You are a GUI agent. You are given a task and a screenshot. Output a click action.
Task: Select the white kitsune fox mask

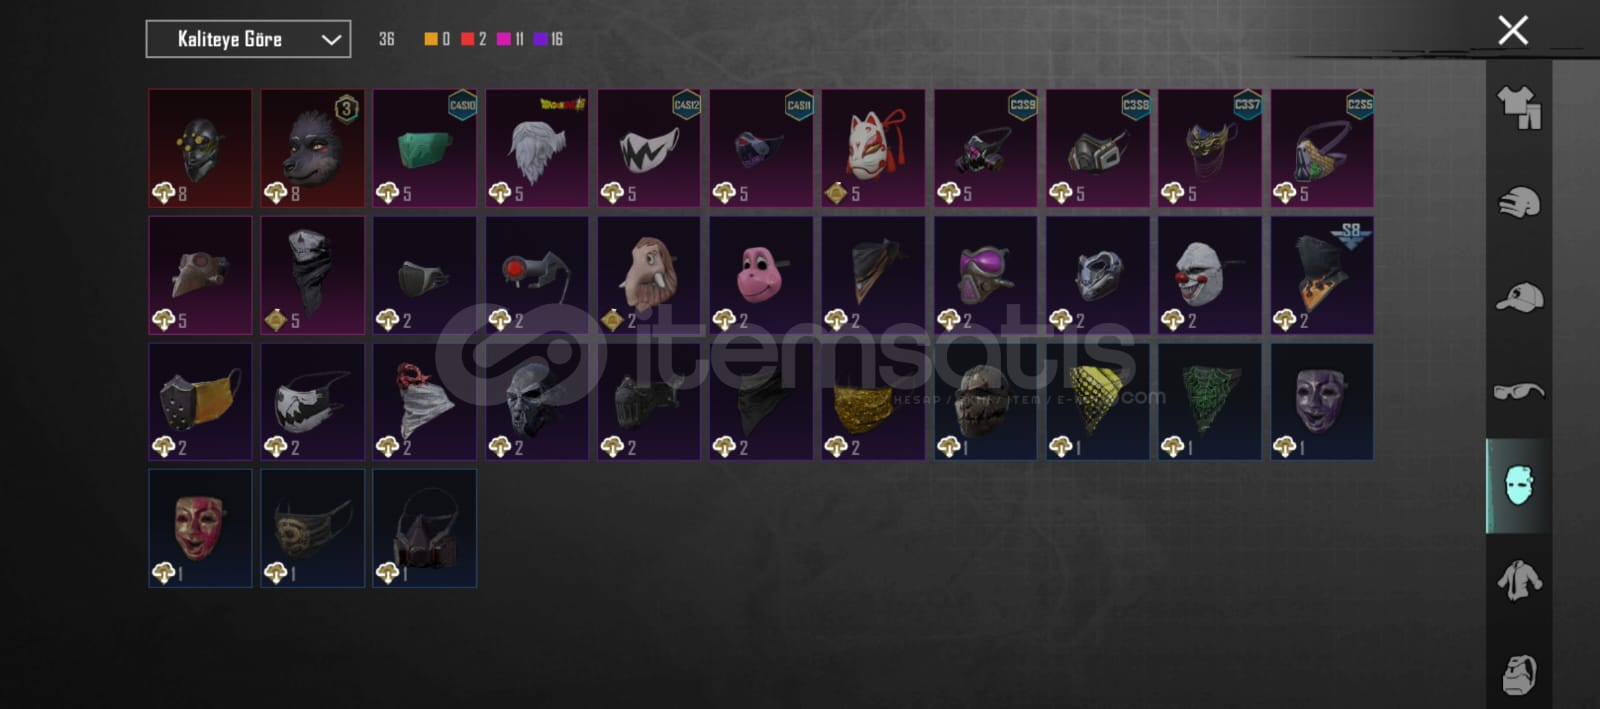(873, 148)
